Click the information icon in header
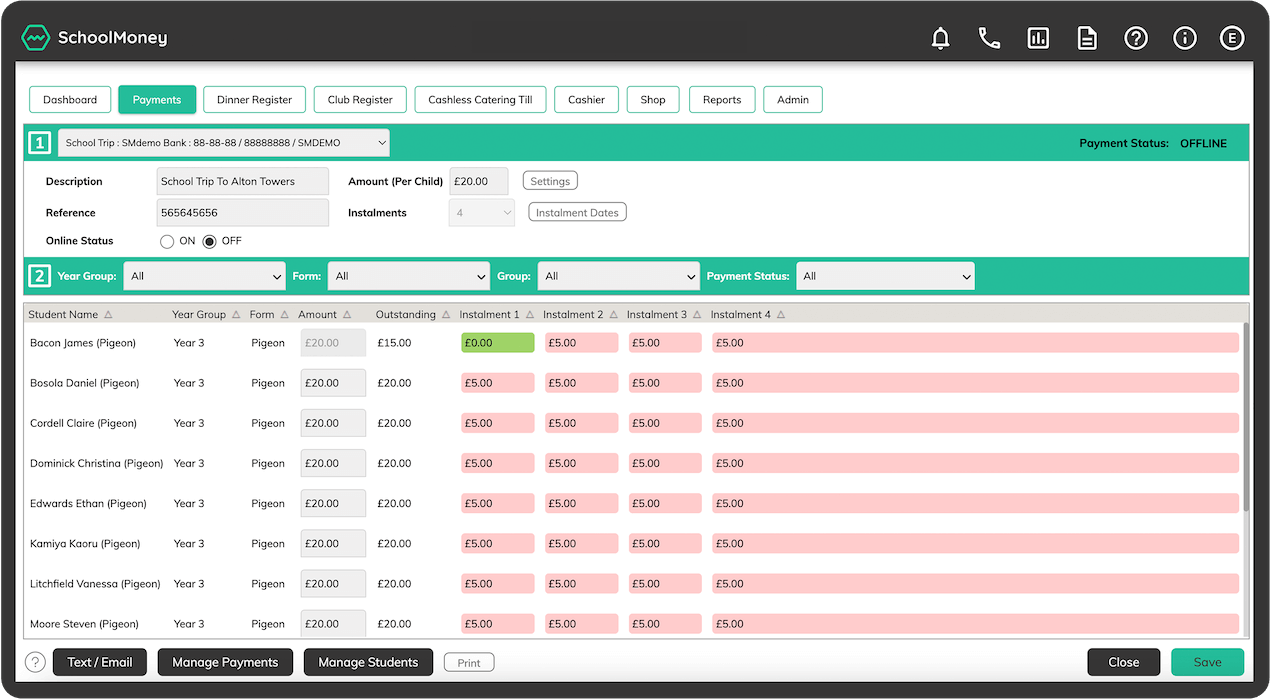The image size is (1271, 700). pyautogui.click(x=1185, y=38)
